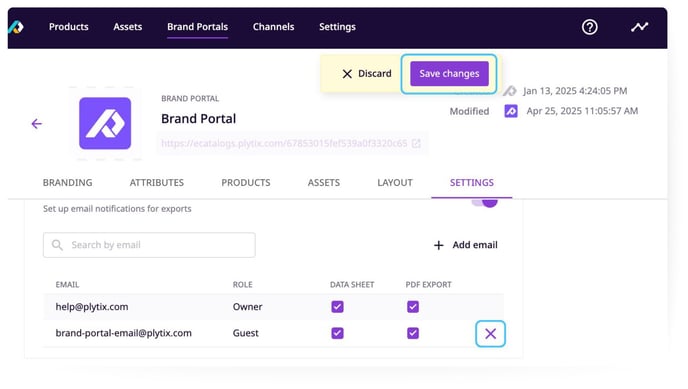Click the search magnifier icon
Screen dimensions: 688x389
(x=57, y=245)
